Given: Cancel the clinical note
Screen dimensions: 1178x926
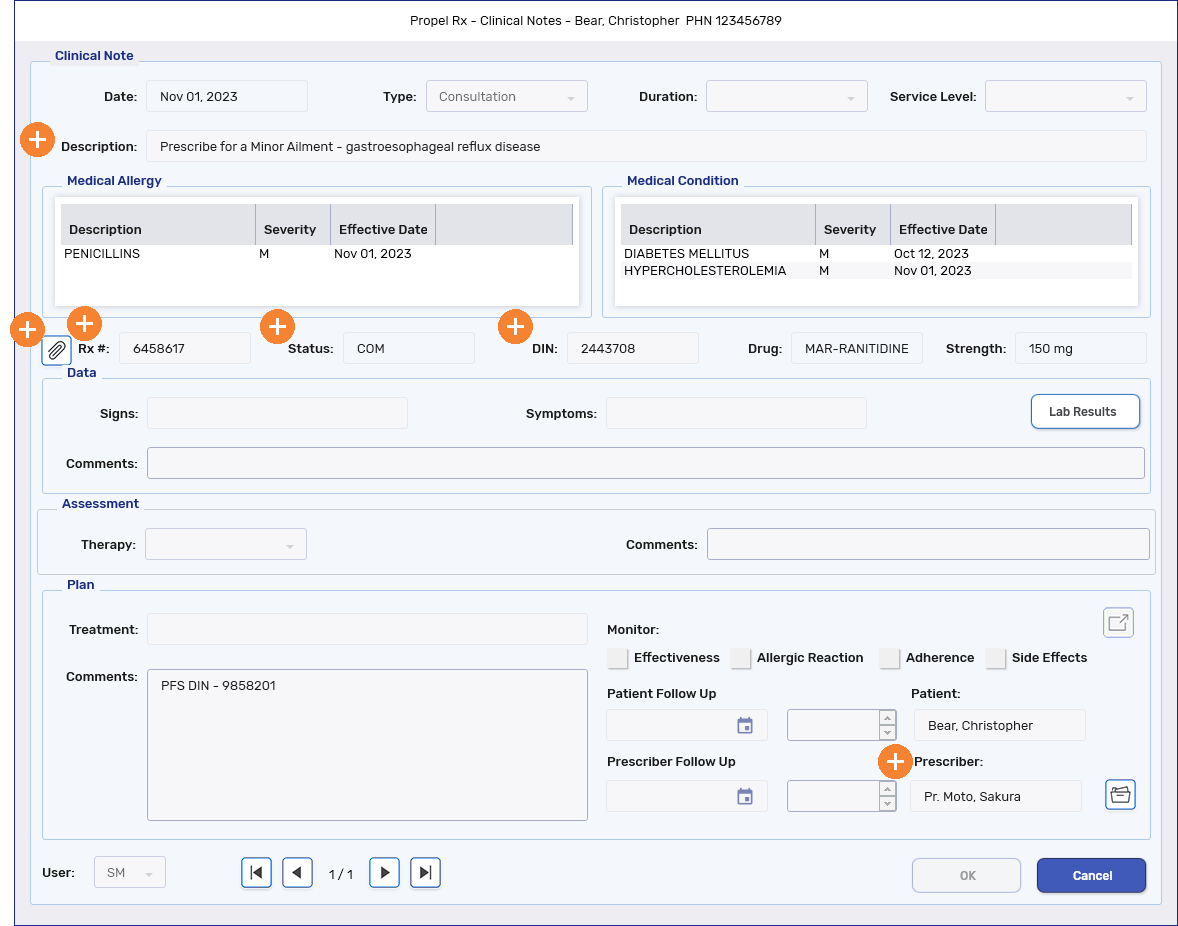Looking at the screenshot, I should 1091,875.
